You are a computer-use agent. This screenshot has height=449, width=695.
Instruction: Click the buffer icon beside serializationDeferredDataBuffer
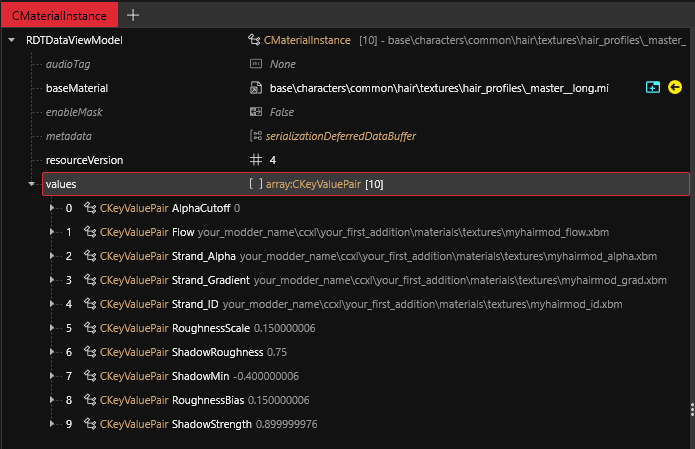(256, 136)
